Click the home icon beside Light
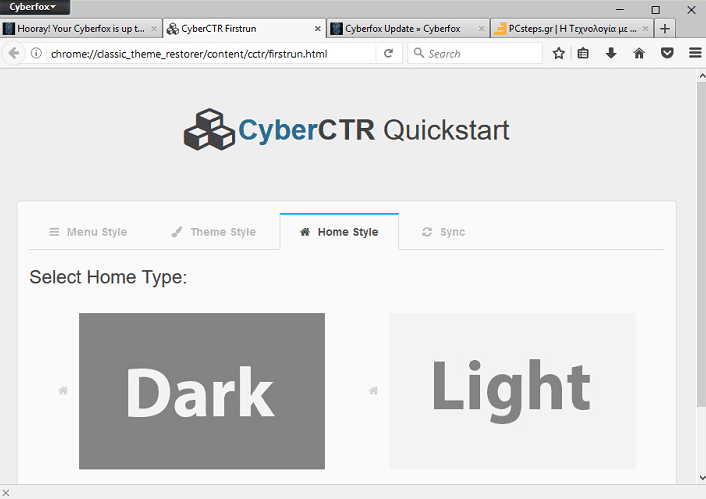This screenshot has height=499, width=706. coord(373,390)
